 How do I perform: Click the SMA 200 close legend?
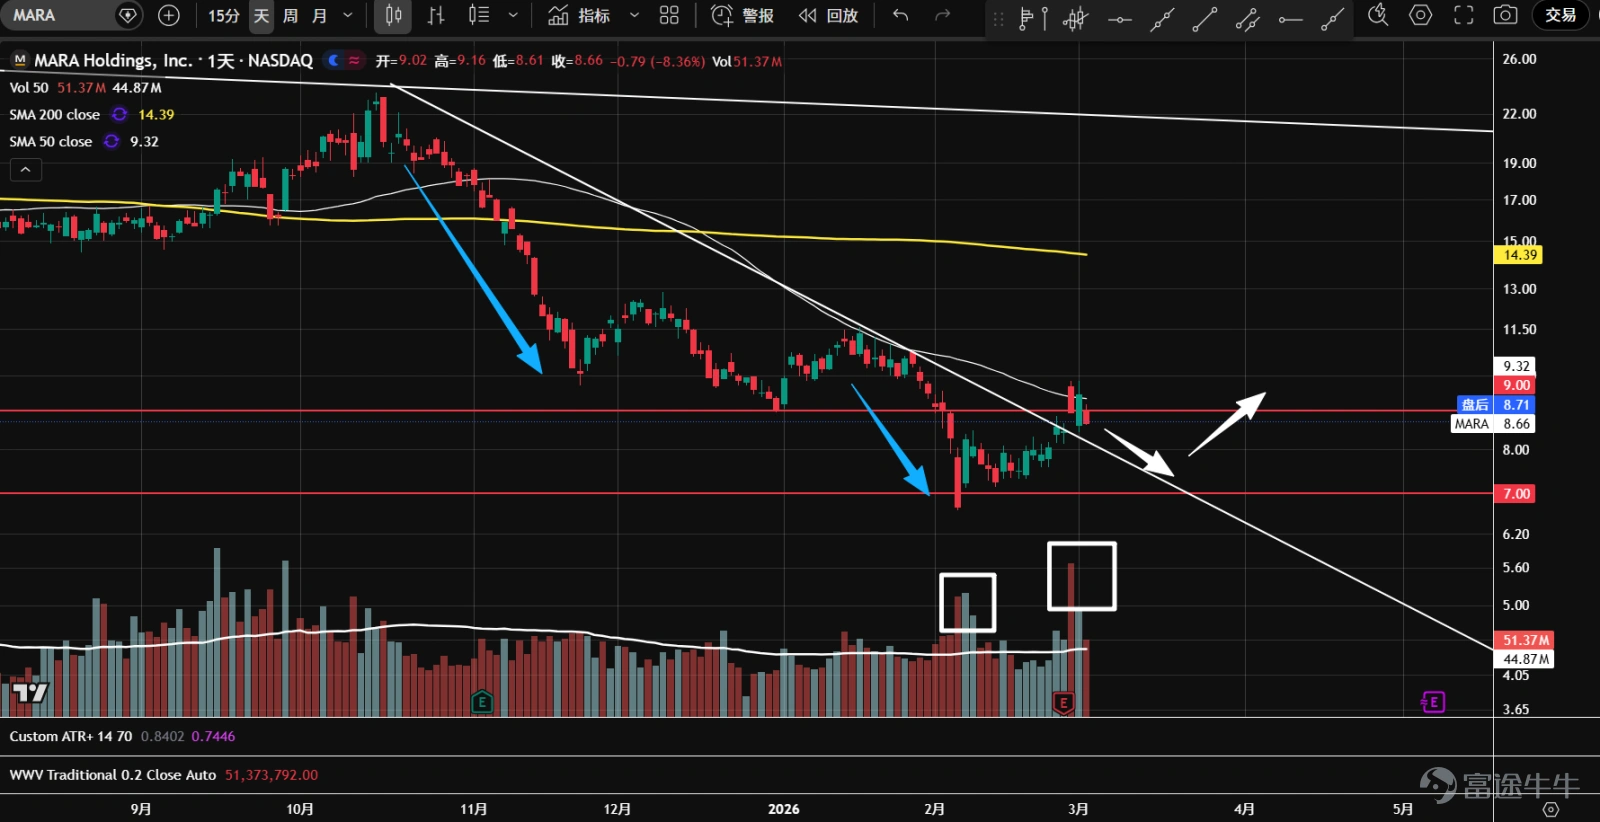tap(55, 115)
